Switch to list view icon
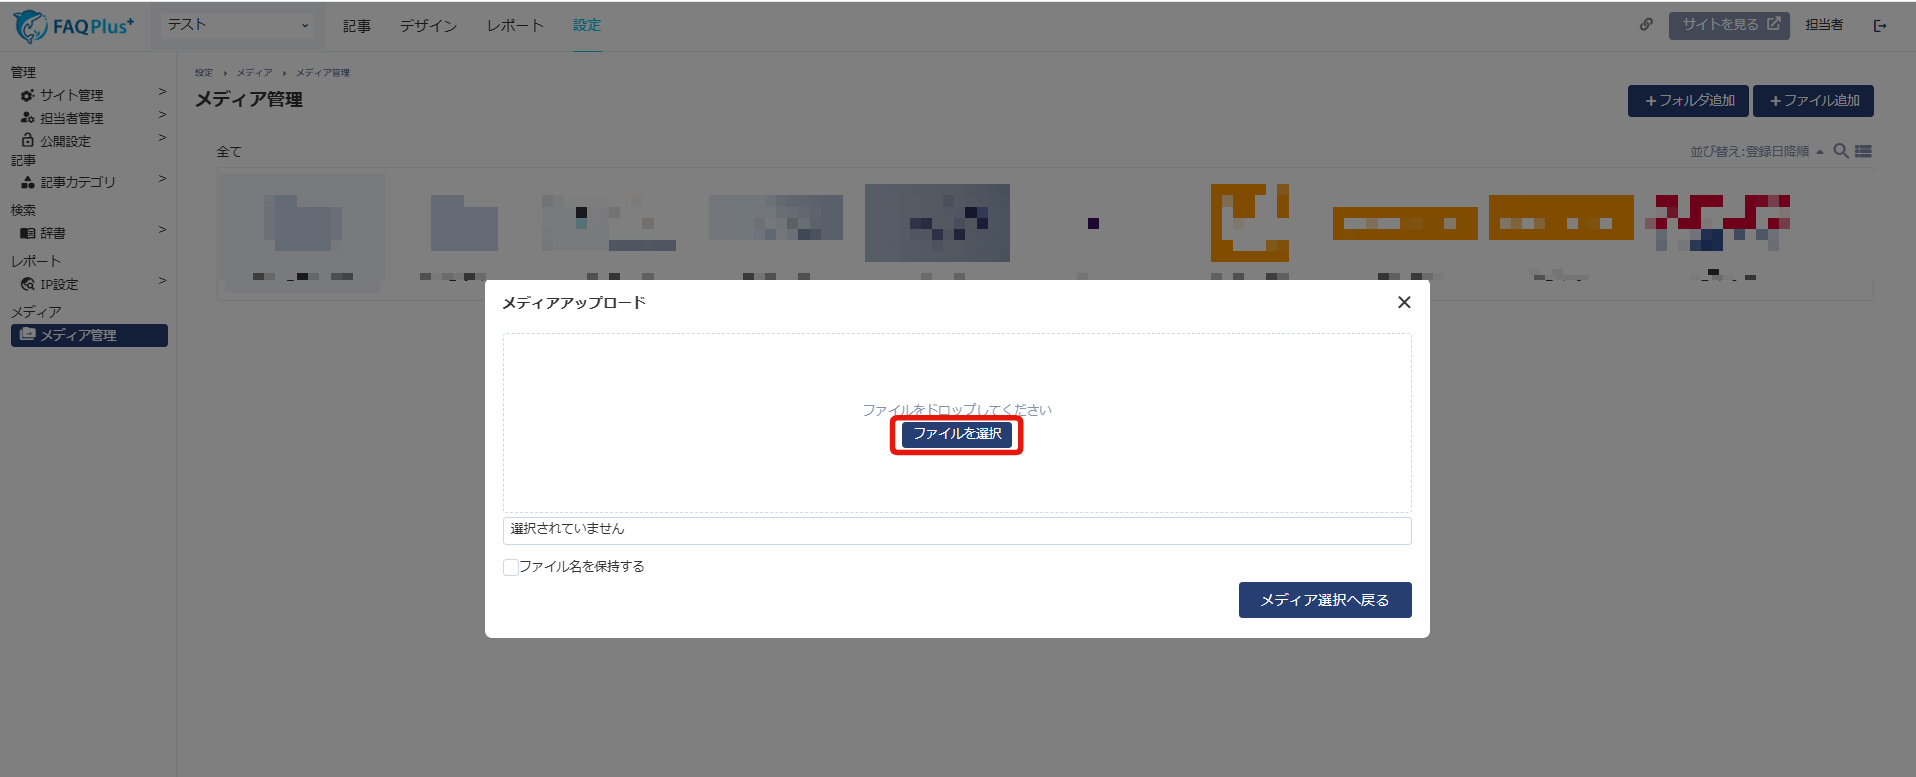Screen dimensions: 1916x777 (x=1863, y=151)
